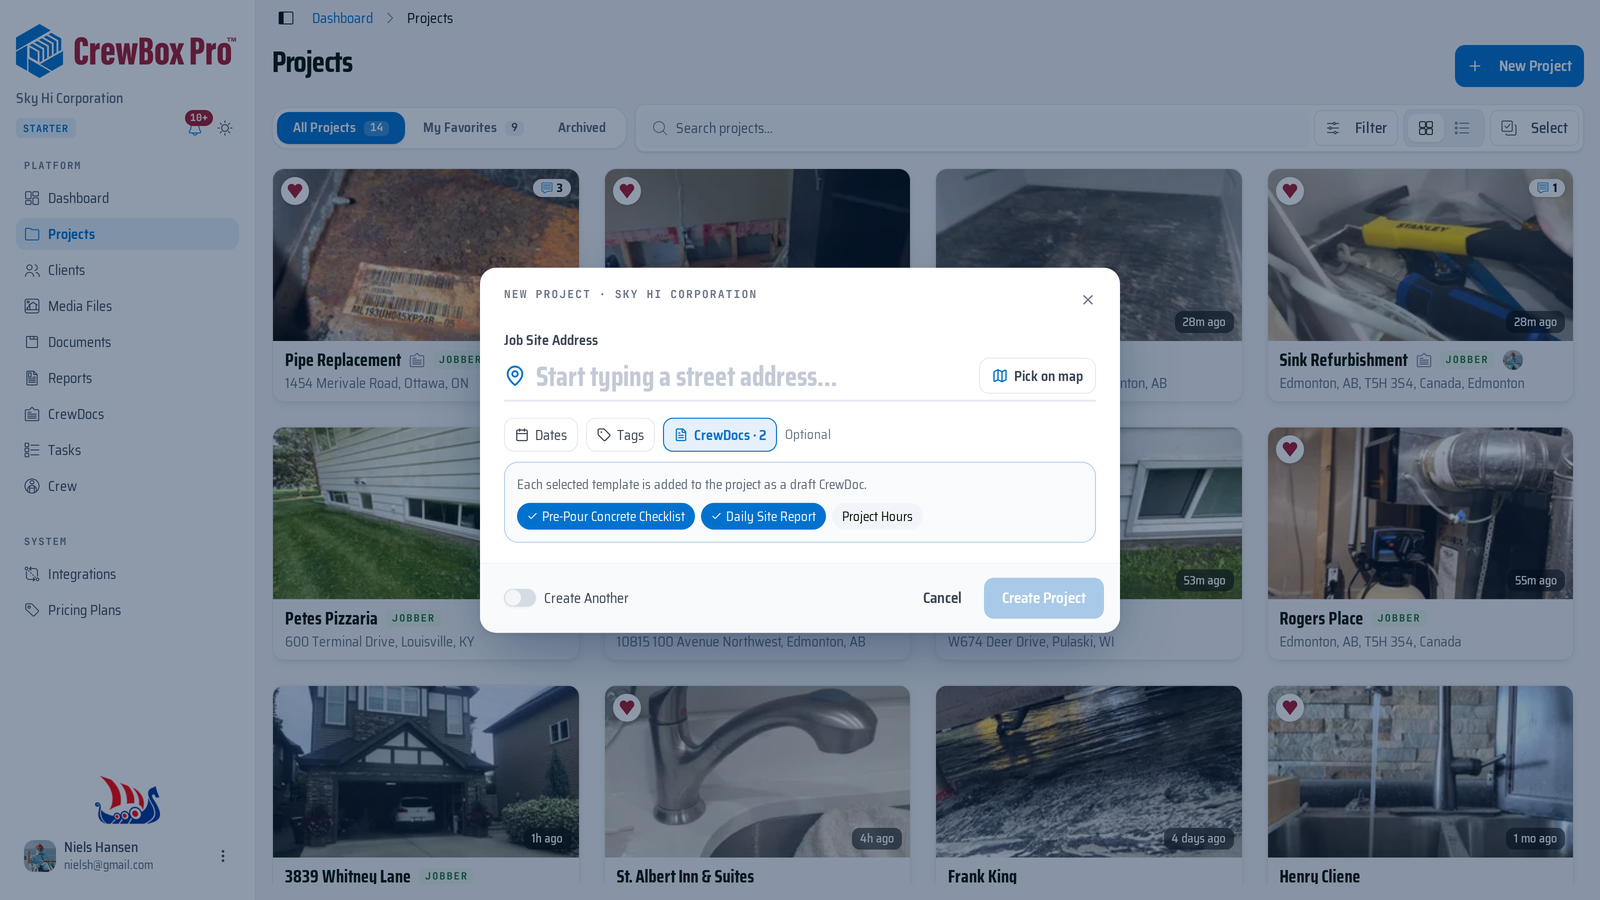Open the Filter options
Image resolution: width=1600 pixels, height=900 pixels.
(1356, 128)
